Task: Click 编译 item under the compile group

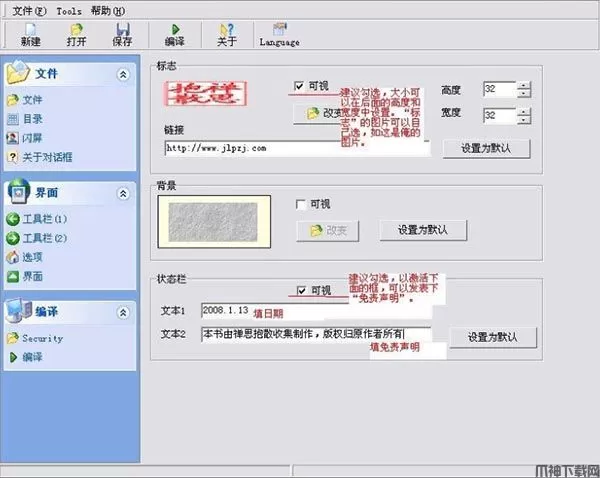Action: 26,357
